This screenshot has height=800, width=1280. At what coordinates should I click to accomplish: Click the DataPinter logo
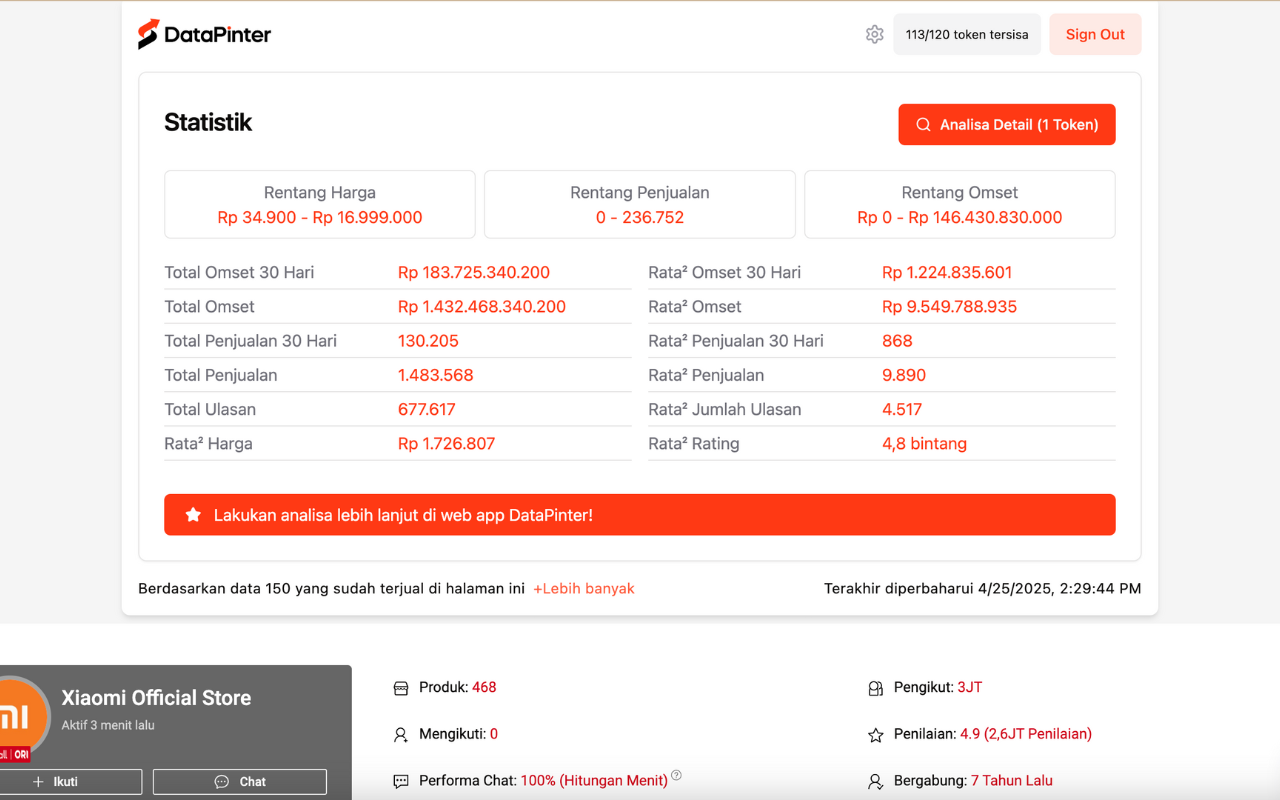click(x=205, y=35)
